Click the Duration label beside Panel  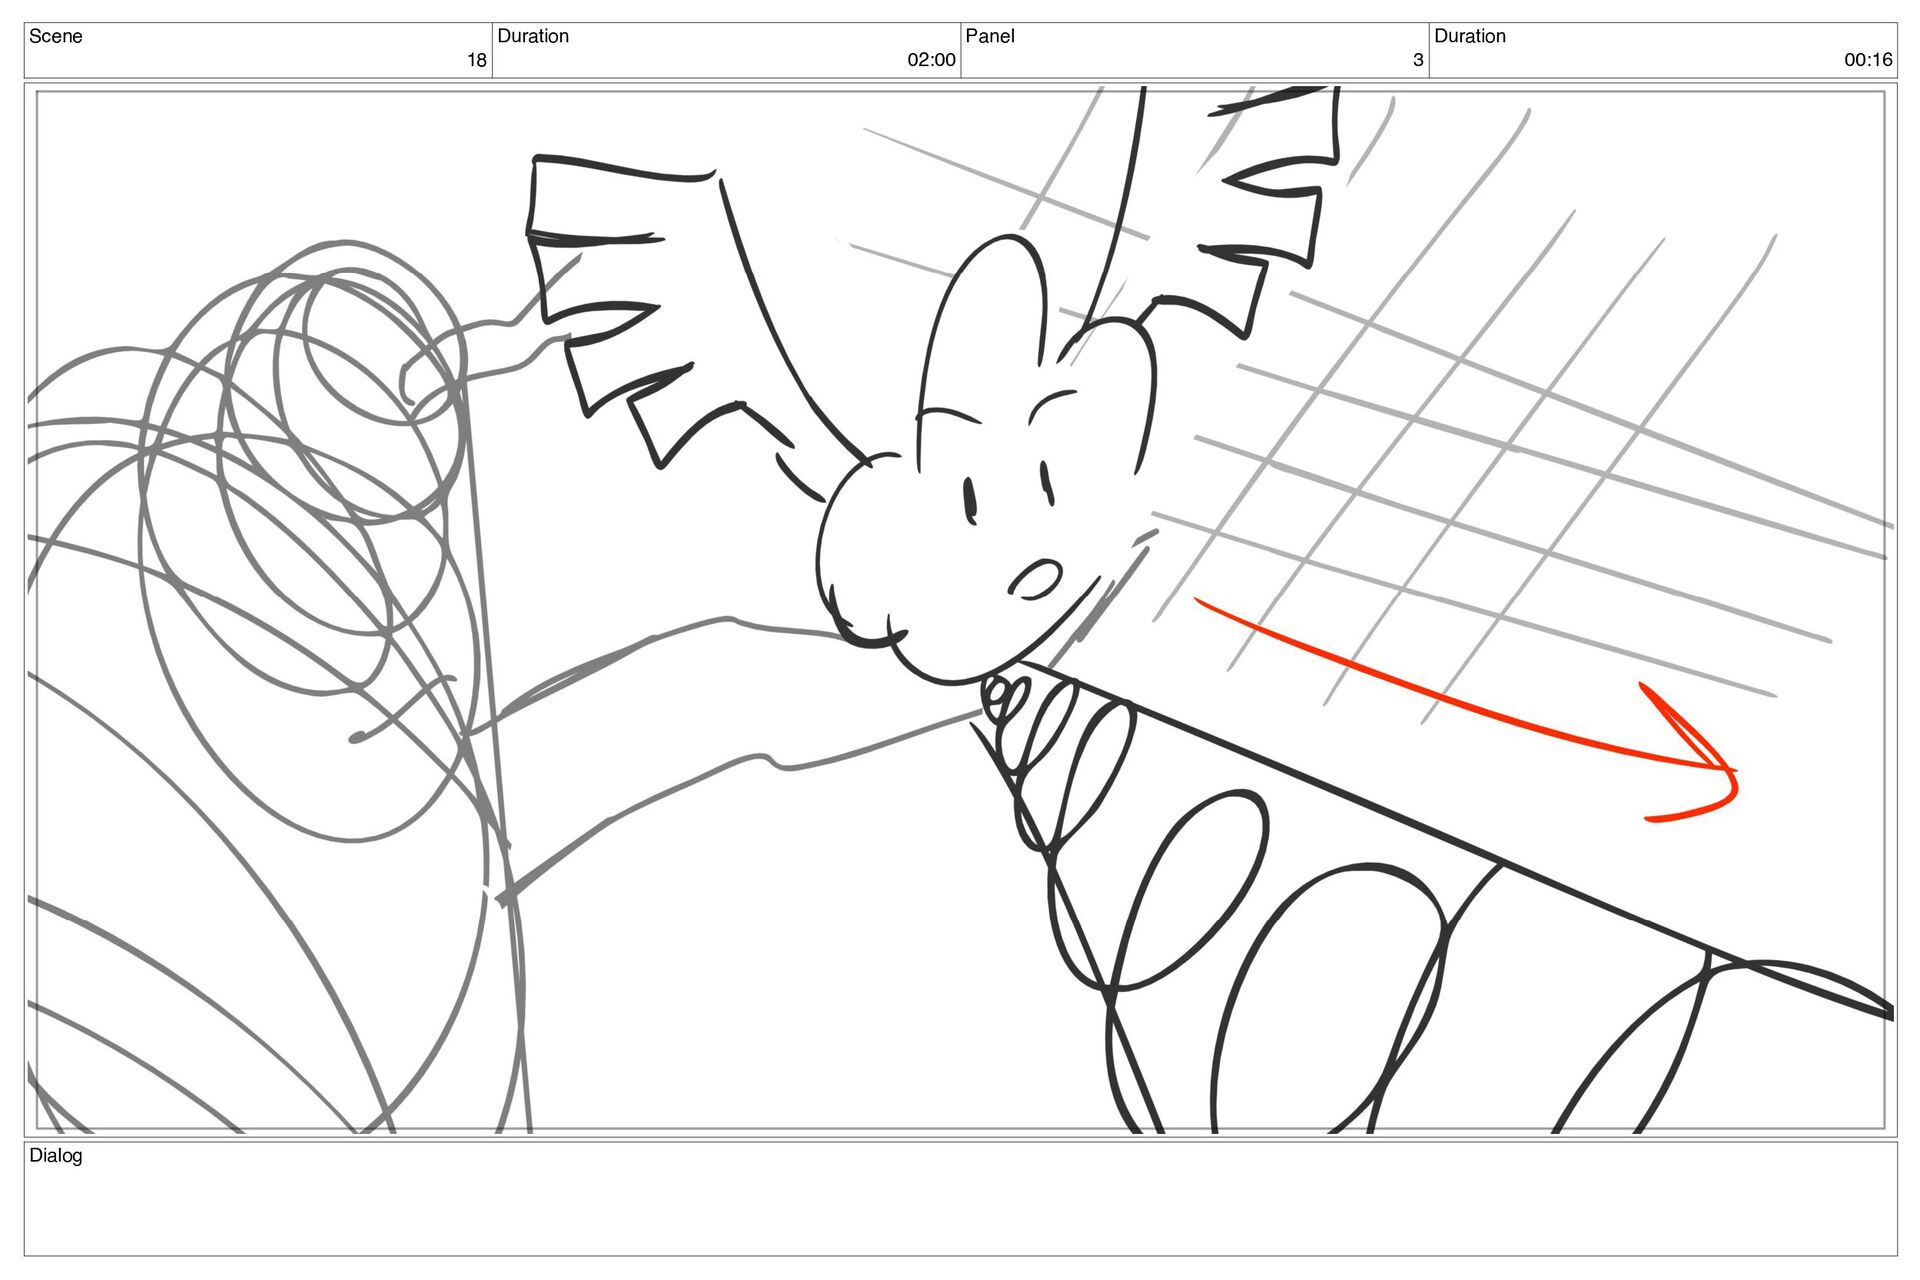pos(1470,36)
